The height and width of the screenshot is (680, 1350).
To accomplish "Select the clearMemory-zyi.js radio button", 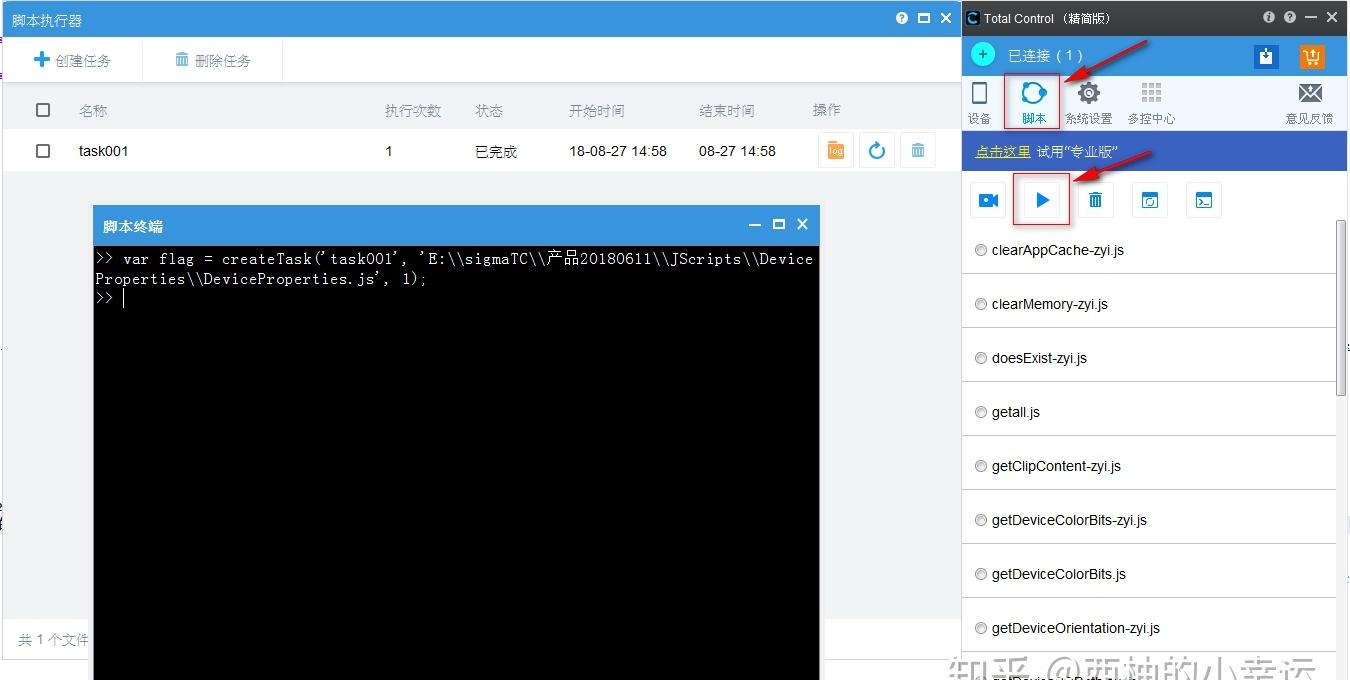I will pos(981,304).
